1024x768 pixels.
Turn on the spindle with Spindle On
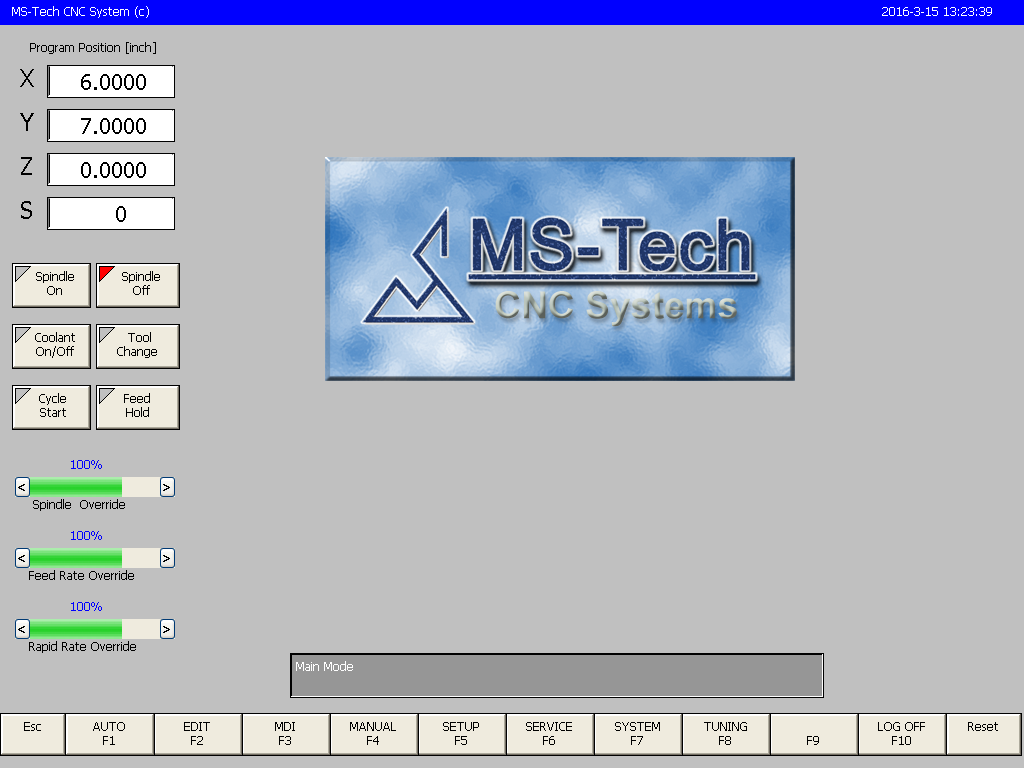[x=51, y=285]
